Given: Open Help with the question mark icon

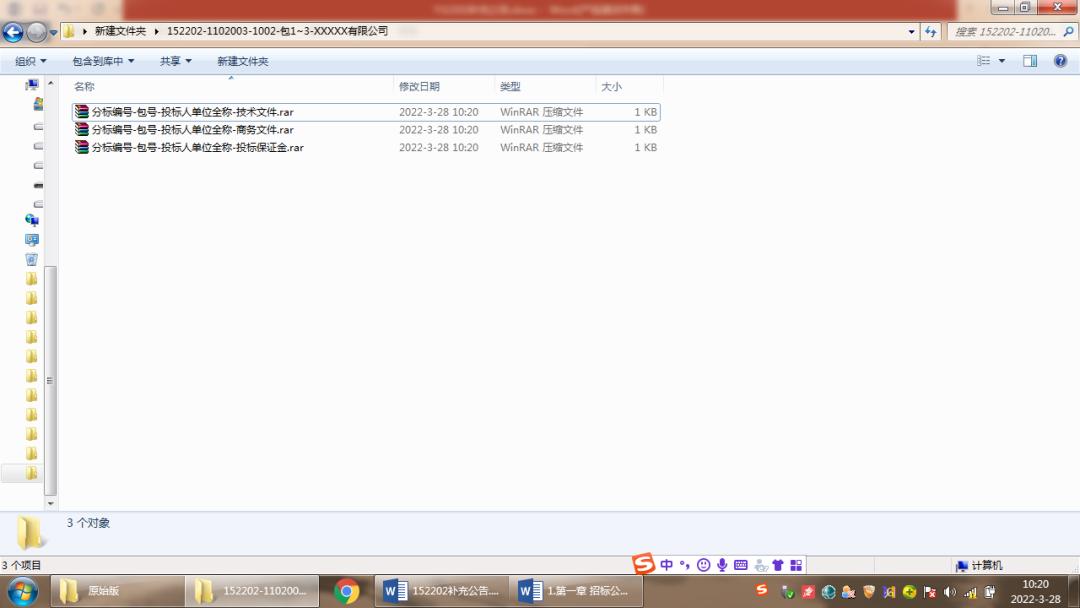Looking at the screenshot, I should [1060, 61].
